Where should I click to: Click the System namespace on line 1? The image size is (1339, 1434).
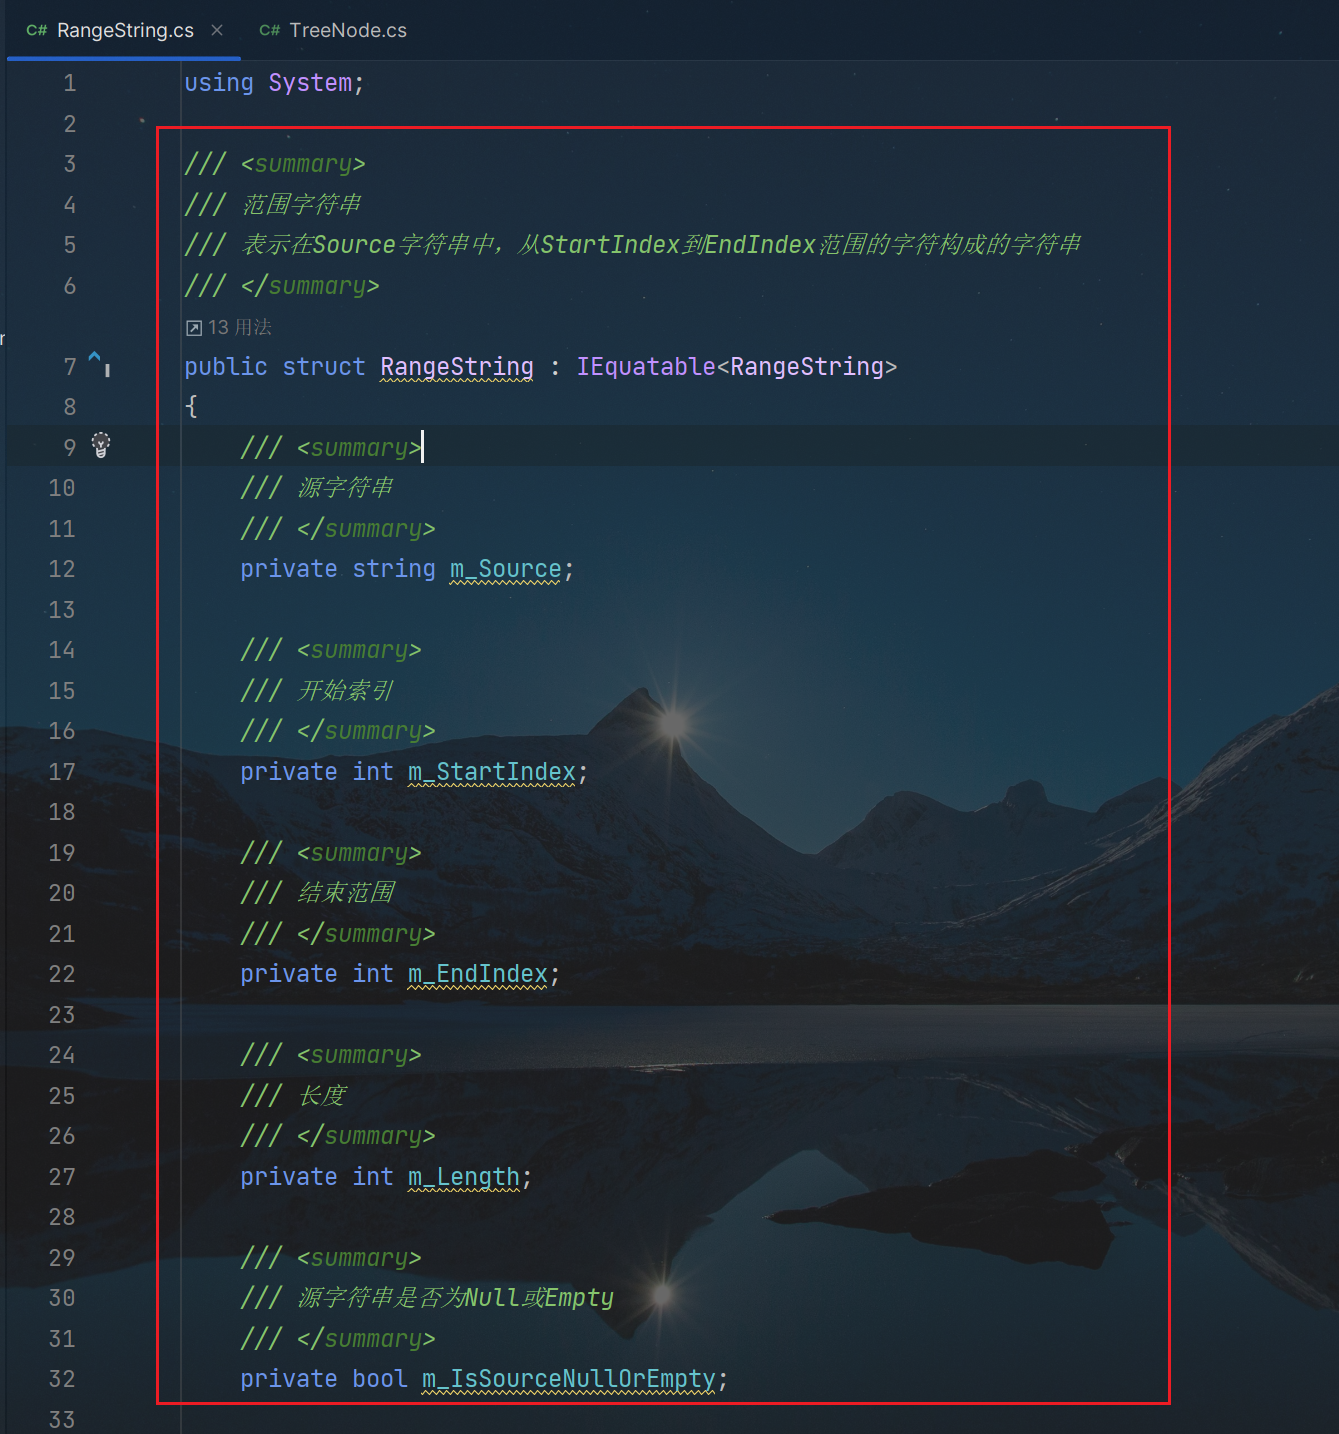(310, 82)
